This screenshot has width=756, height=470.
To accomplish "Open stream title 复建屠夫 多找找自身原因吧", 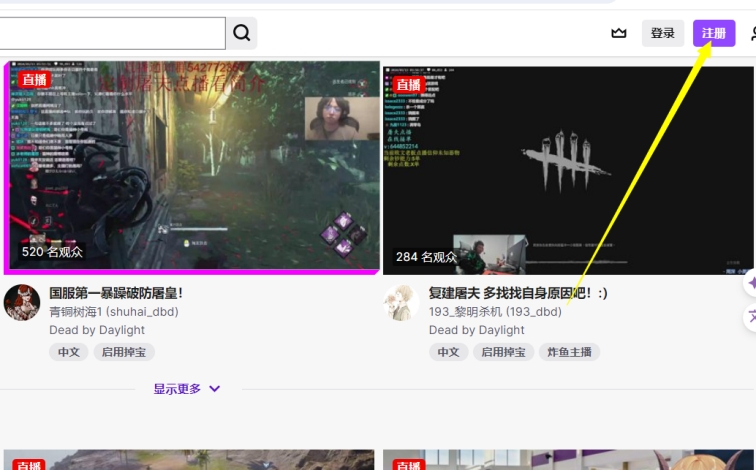I will [x=518, y=293].
